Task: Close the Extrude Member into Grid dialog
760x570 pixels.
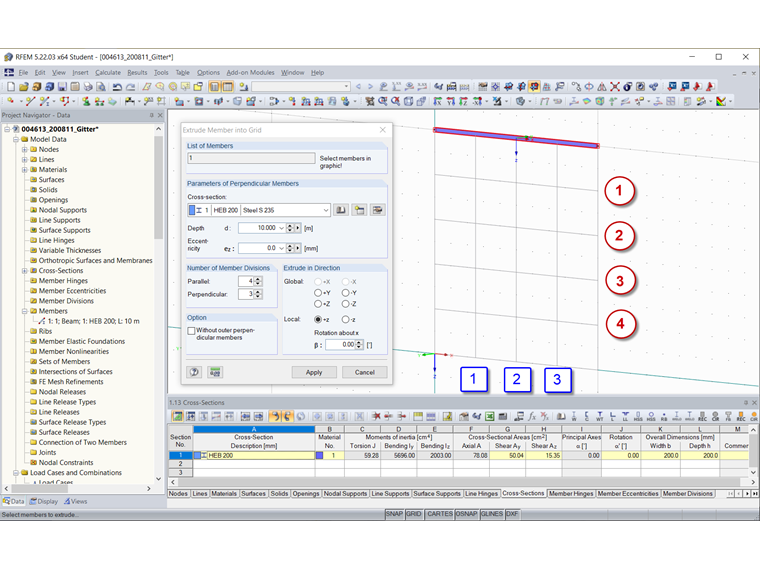Action: 383,130
